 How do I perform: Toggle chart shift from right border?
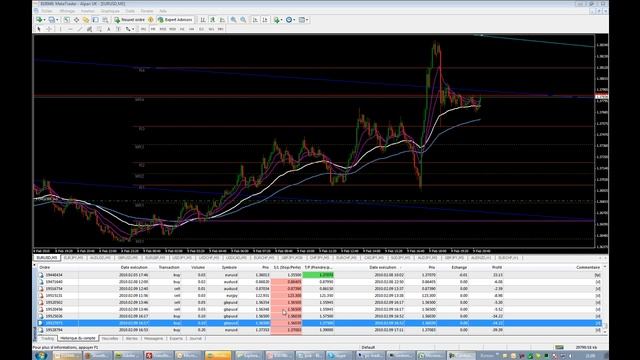265,20
